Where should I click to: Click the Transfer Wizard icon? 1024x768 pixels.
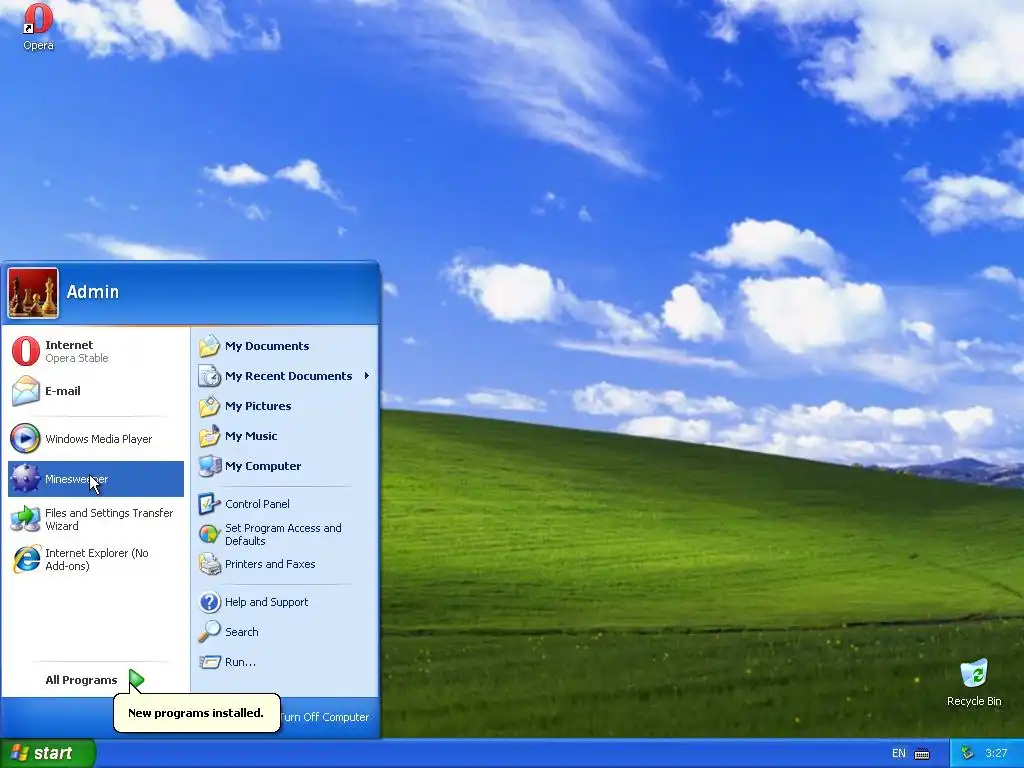click(x=25, y=519)
